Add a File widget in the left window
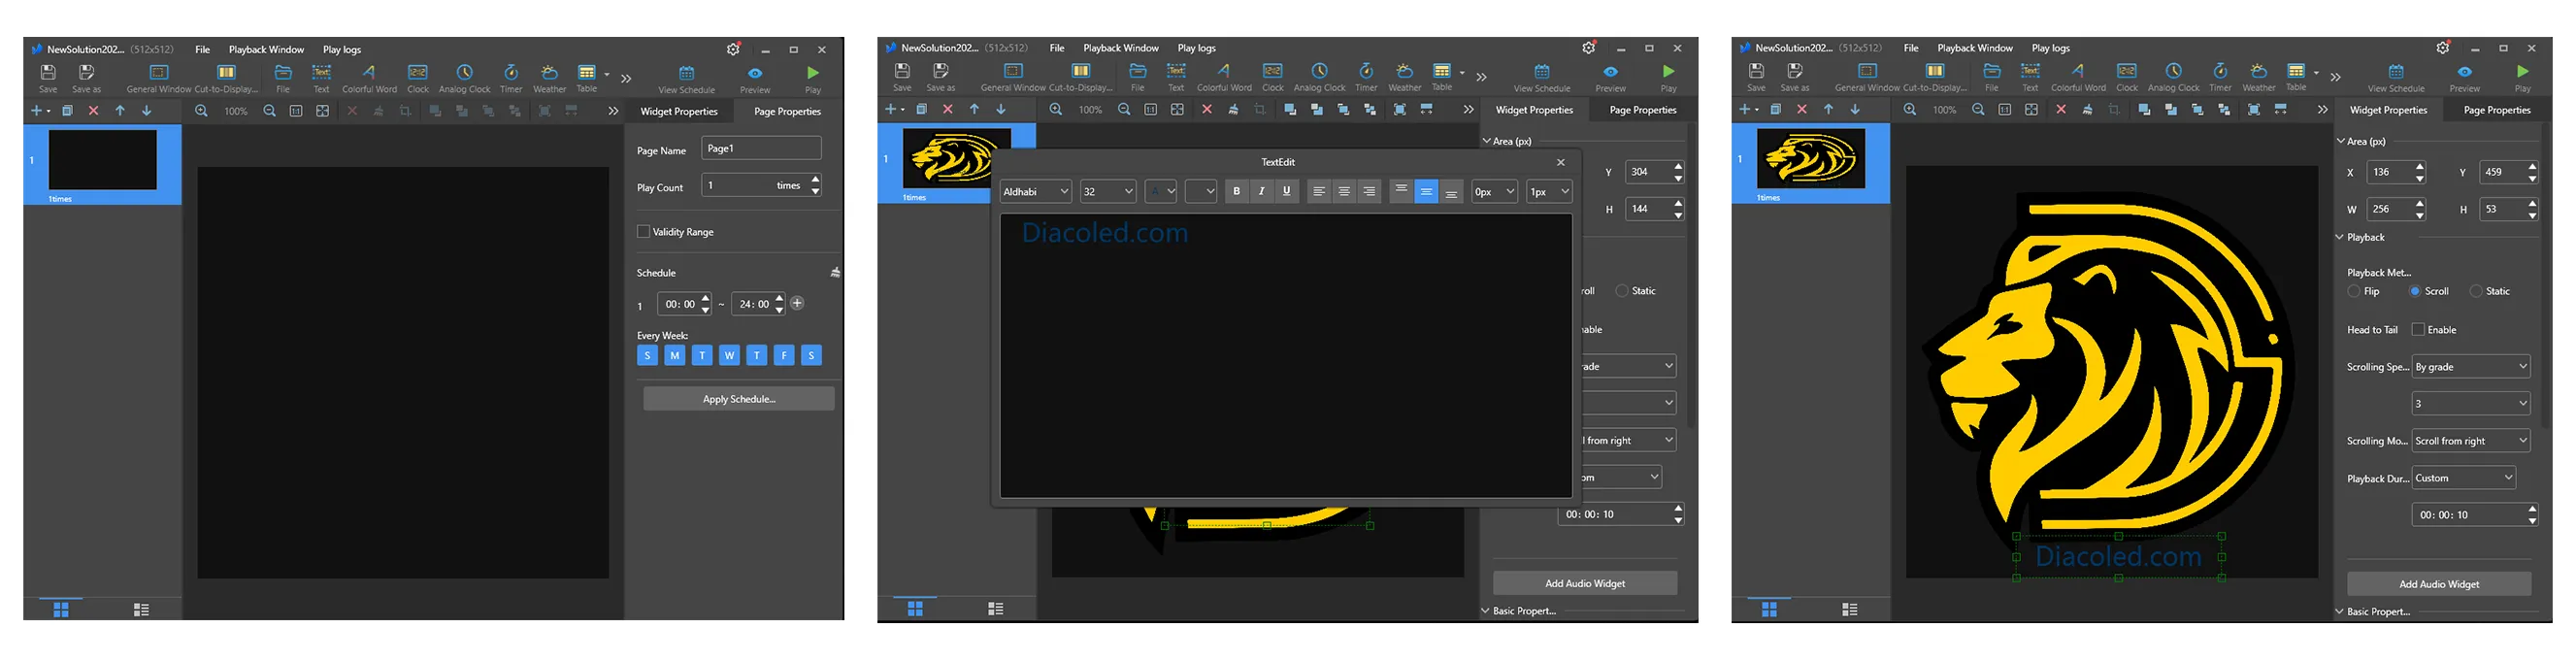The height and width of the screenshot is (661, 2576). [x=283, y=78]
